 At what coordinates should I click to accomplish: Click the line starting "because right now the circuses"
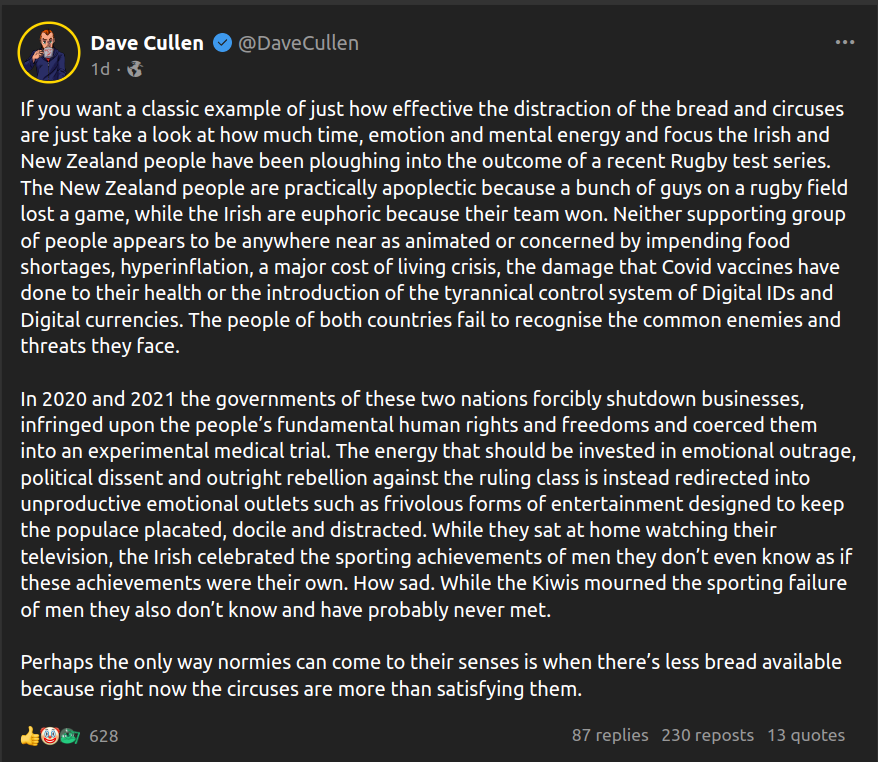(x=300, y=688)
